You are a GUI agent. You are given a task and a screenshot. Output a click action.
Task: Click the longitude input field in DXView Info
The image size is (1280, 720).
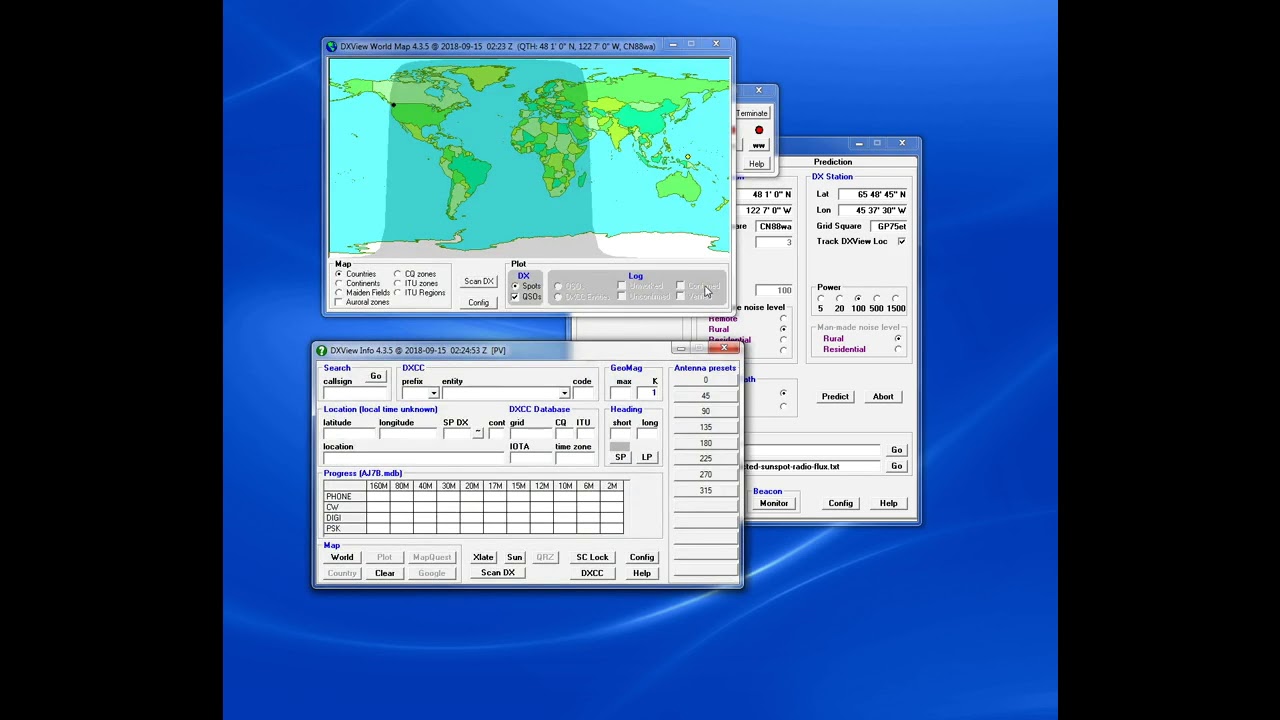[407, 434]
